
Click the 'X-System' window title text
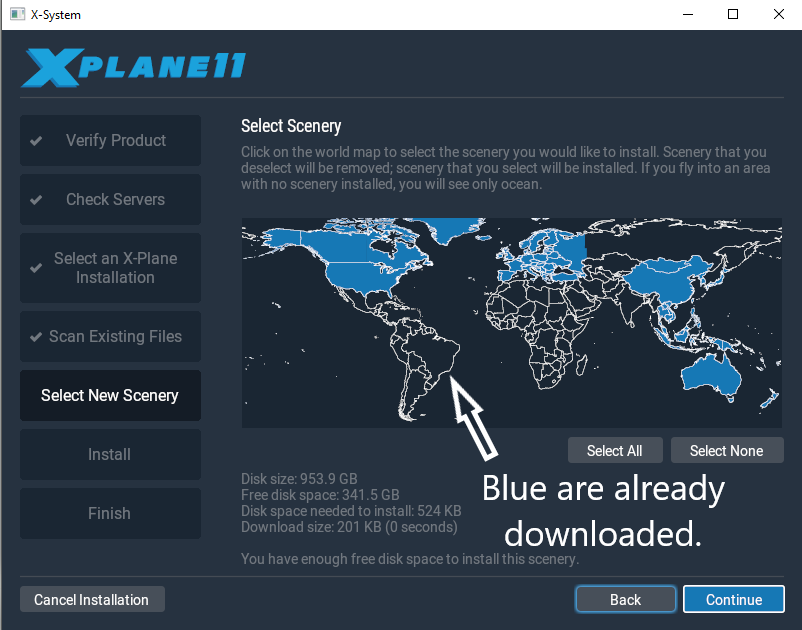coord(56,15)
